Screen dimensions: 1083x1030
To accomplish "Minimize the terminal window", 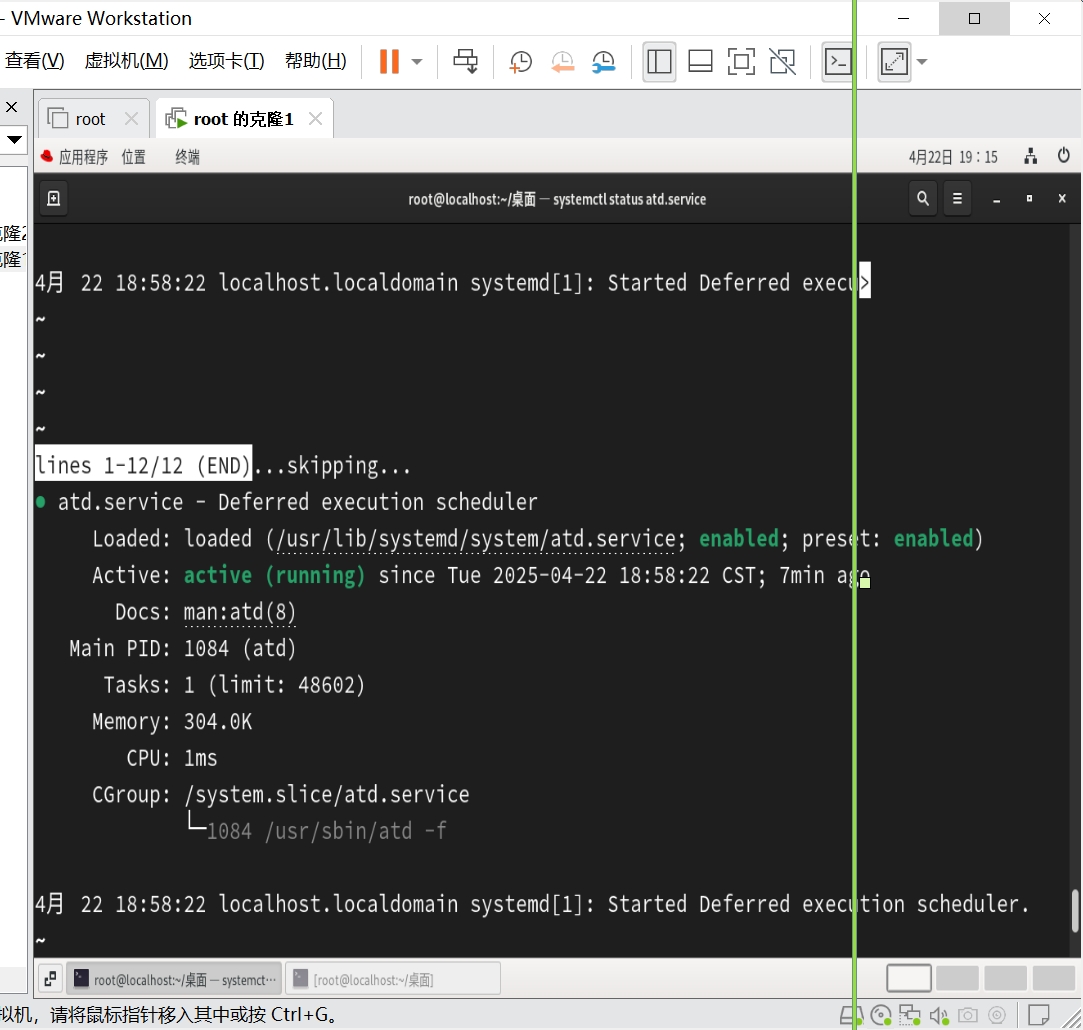I will pos(996,199).
